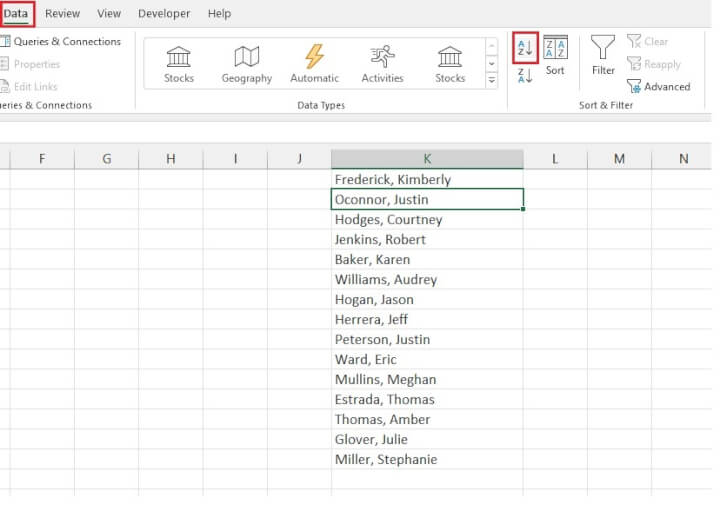The width and height of the screenshot is (720, 518).
Task: Select the Geography data type
Action: coord(246,63)
